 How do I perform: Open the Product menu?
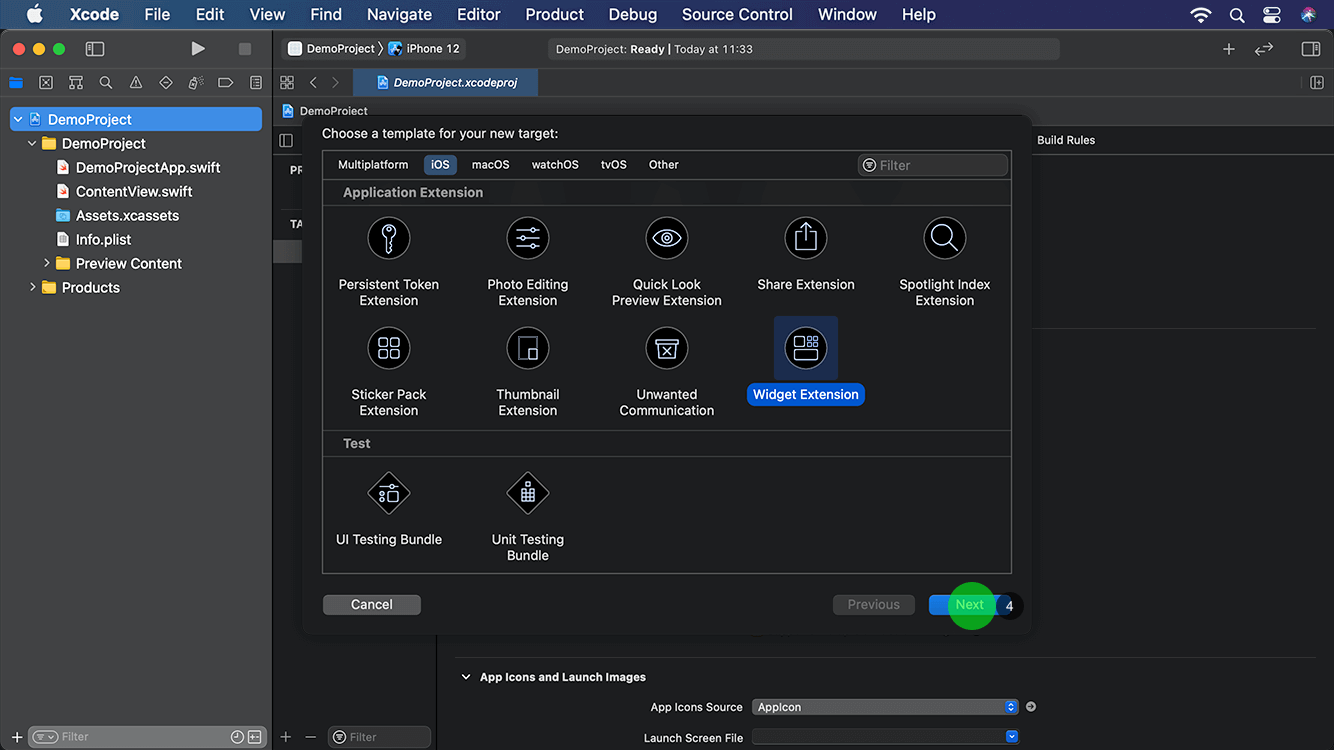coord(554,15)
